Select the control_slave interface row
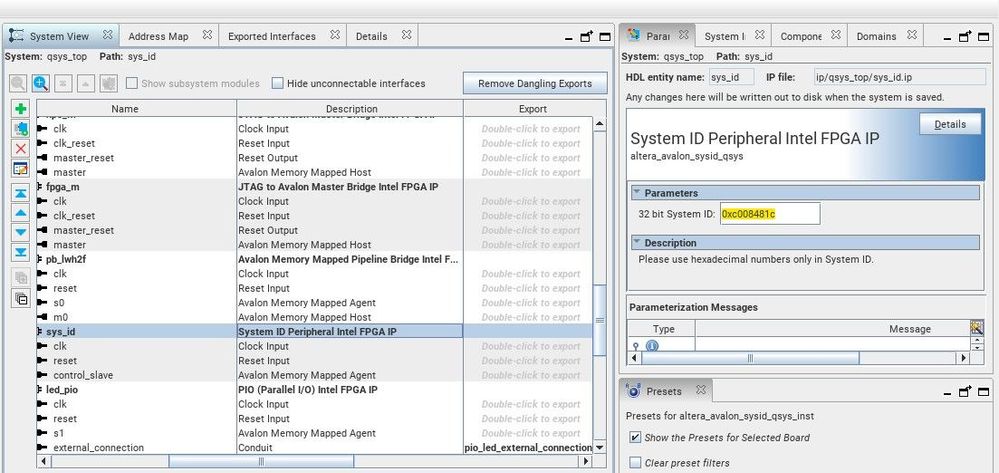This screenshot has height=473, width=999. click(x=313, y=375)
